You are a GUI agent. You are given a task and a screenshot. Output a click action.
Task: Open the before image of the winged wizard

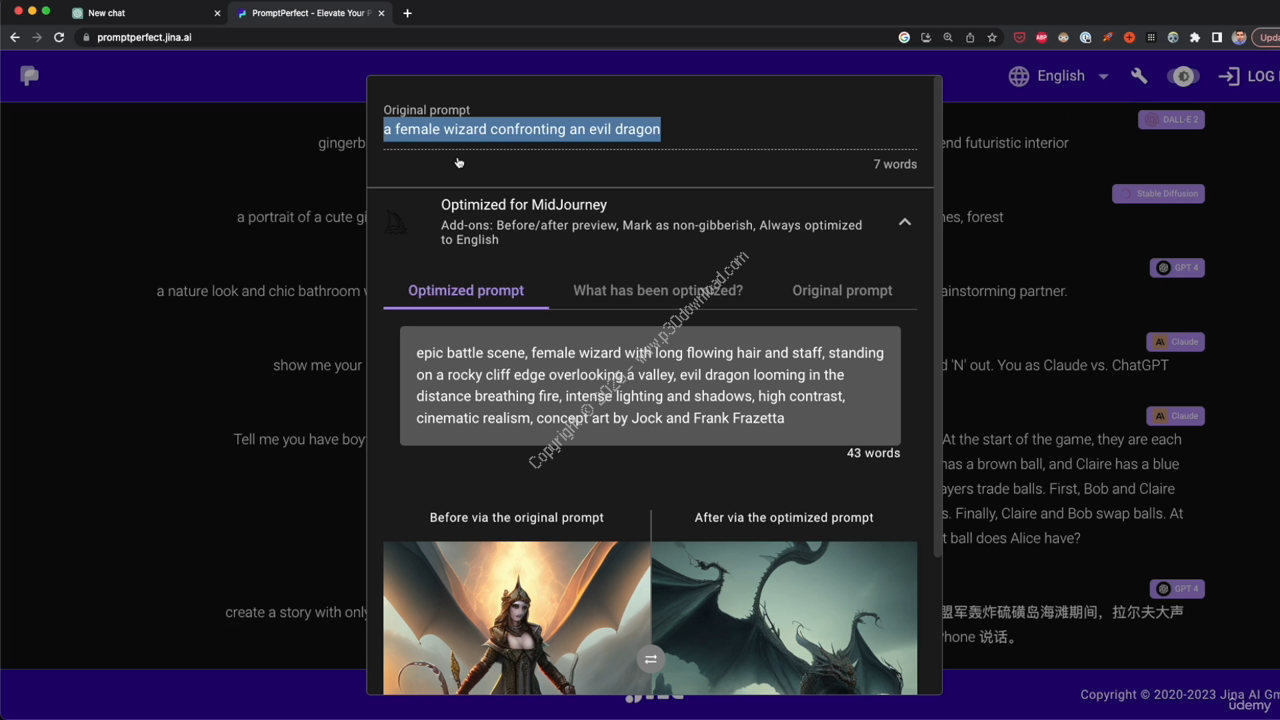click(516, 618)
